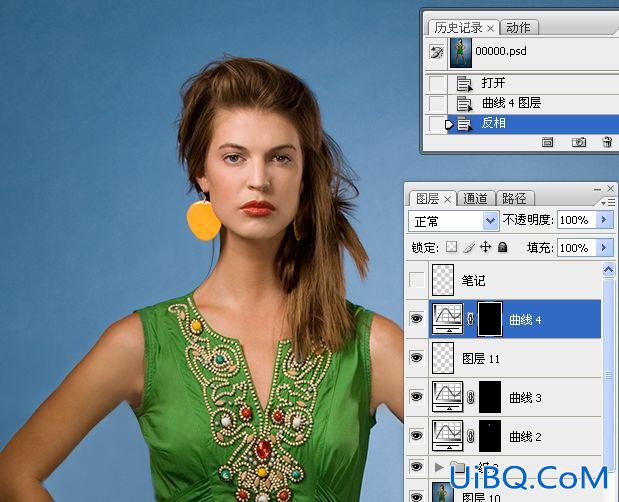Image resolution: width=619 pixels, height=502 pixels.
Task: Create new document from current state
Action: tap(547, 142)
